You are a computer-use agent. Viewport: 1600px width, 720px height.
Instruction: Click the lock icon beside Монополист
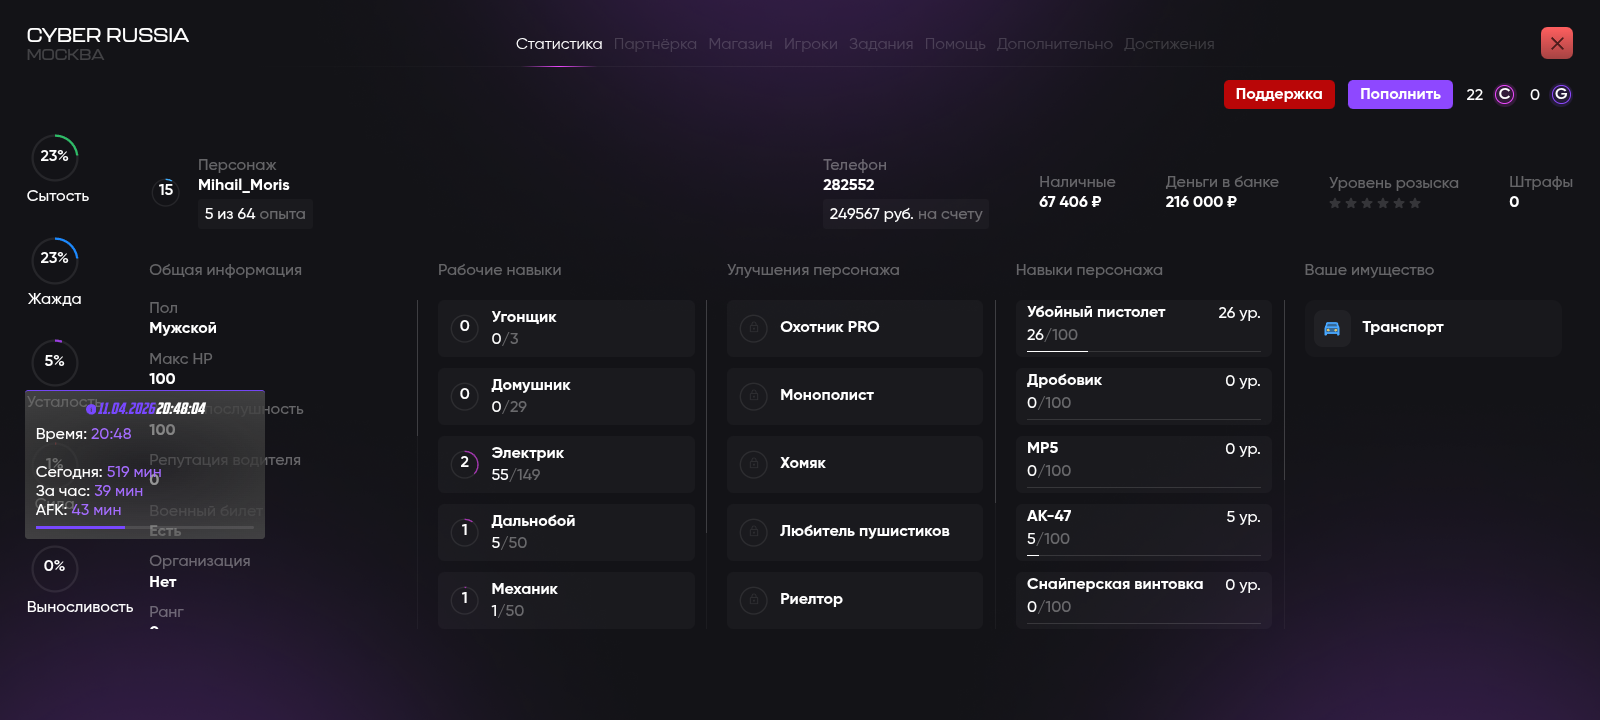[753, 396]
